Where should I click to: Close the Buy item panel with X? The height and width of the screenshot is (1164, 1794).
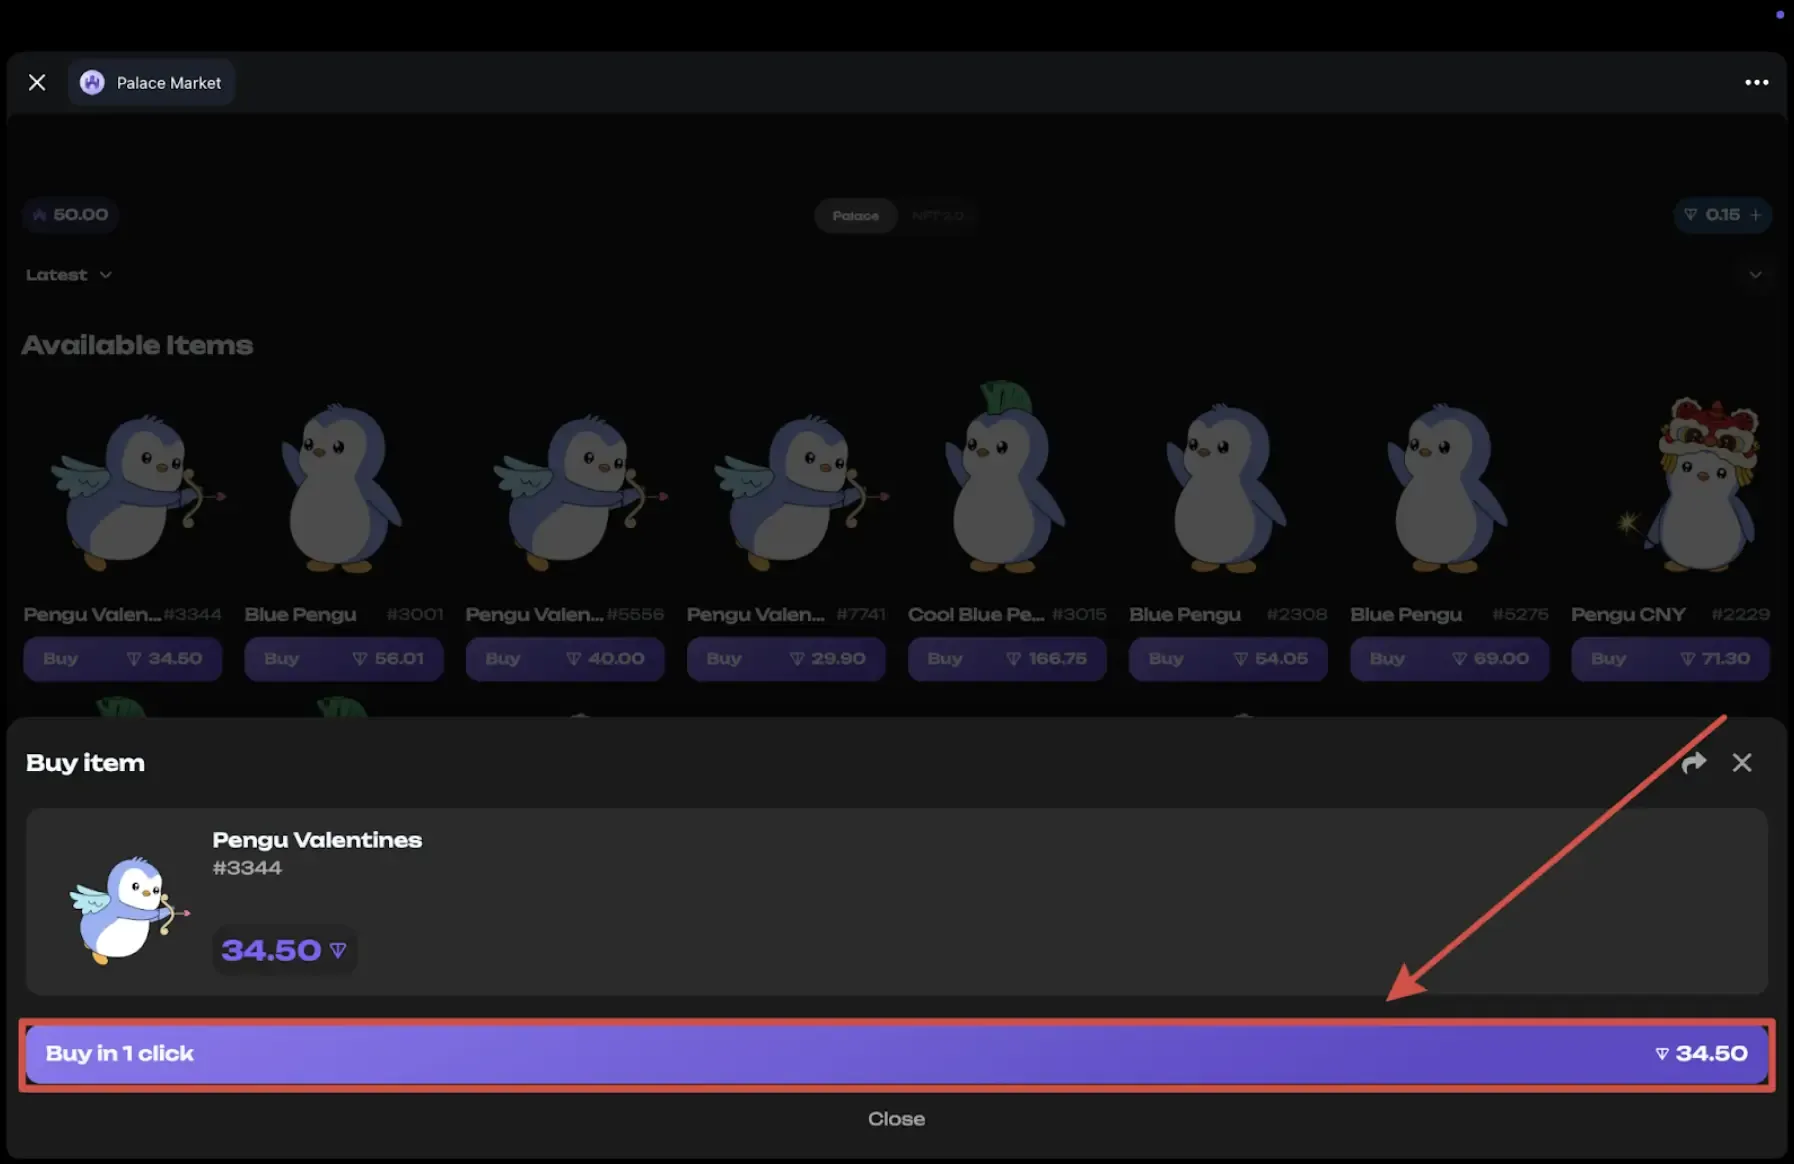[x=1741, y=763]
